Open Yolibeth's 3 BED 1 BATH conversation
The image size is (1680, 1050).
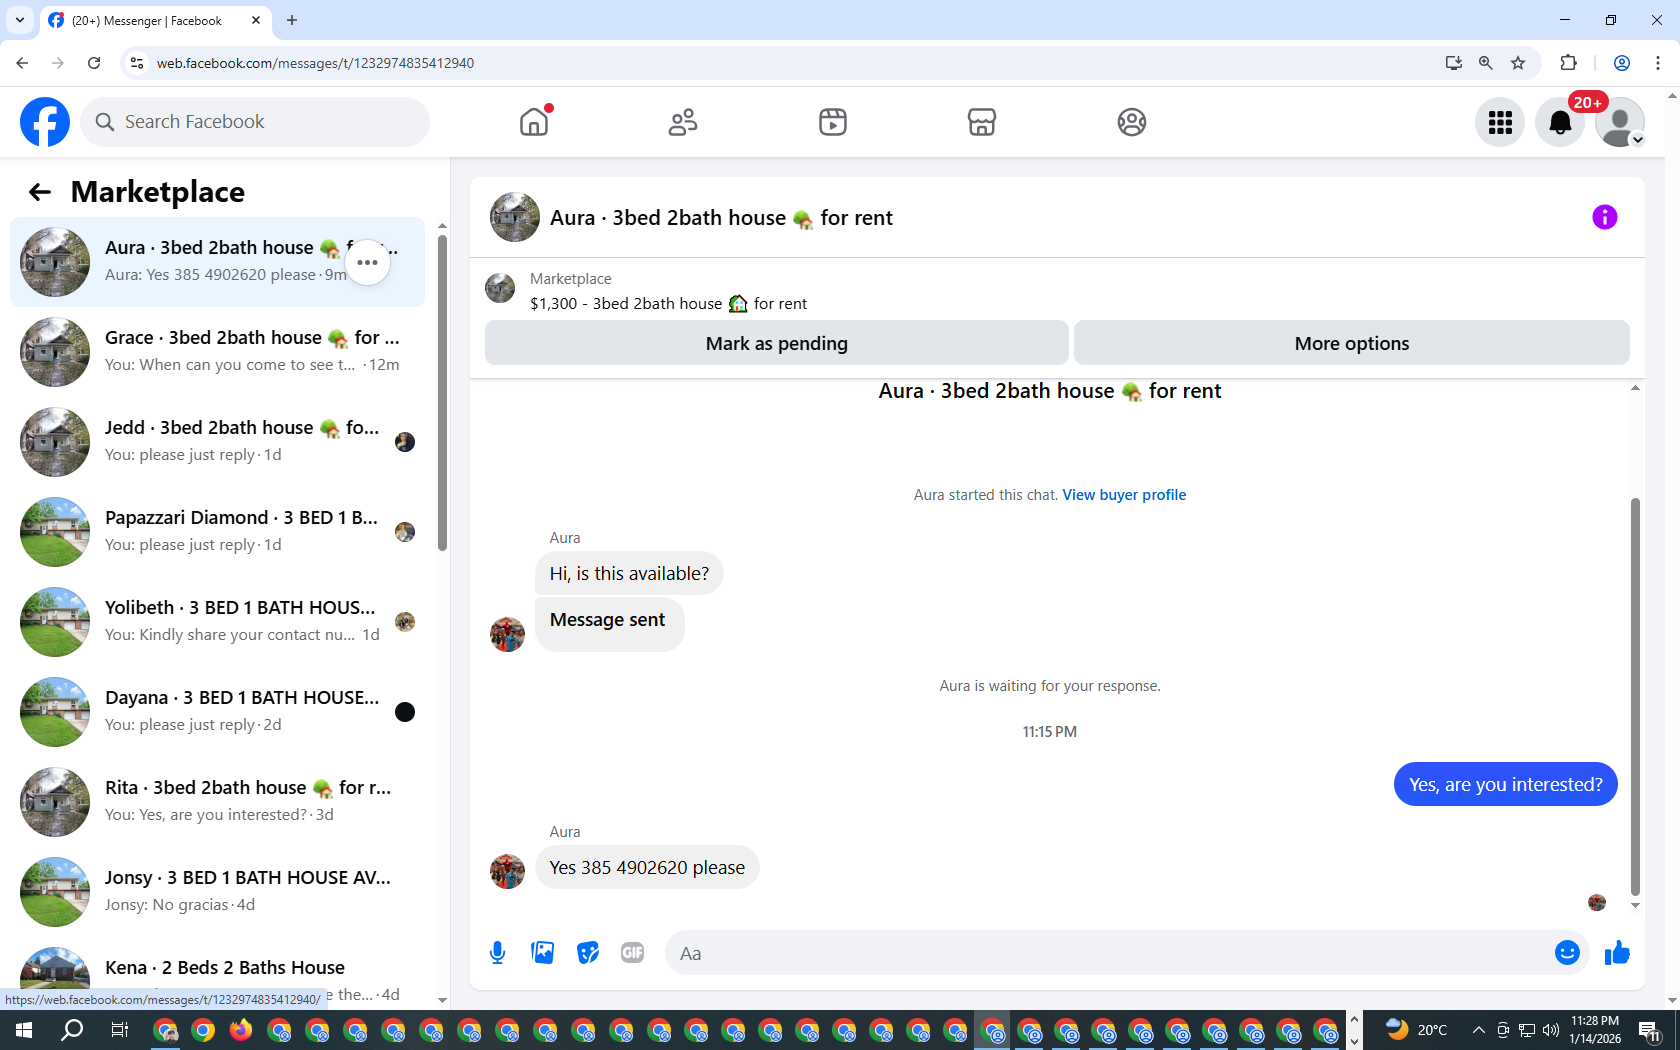217,622
